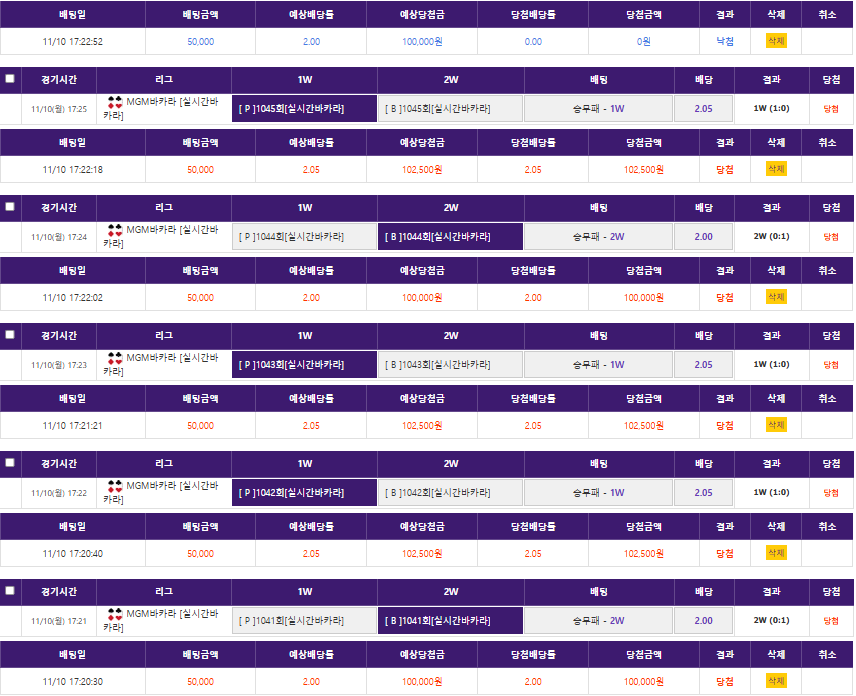The width and height of the screenshot is (856, 696).
Task: Check the box above the round 1042 game
Action: [x=10, y=463]
